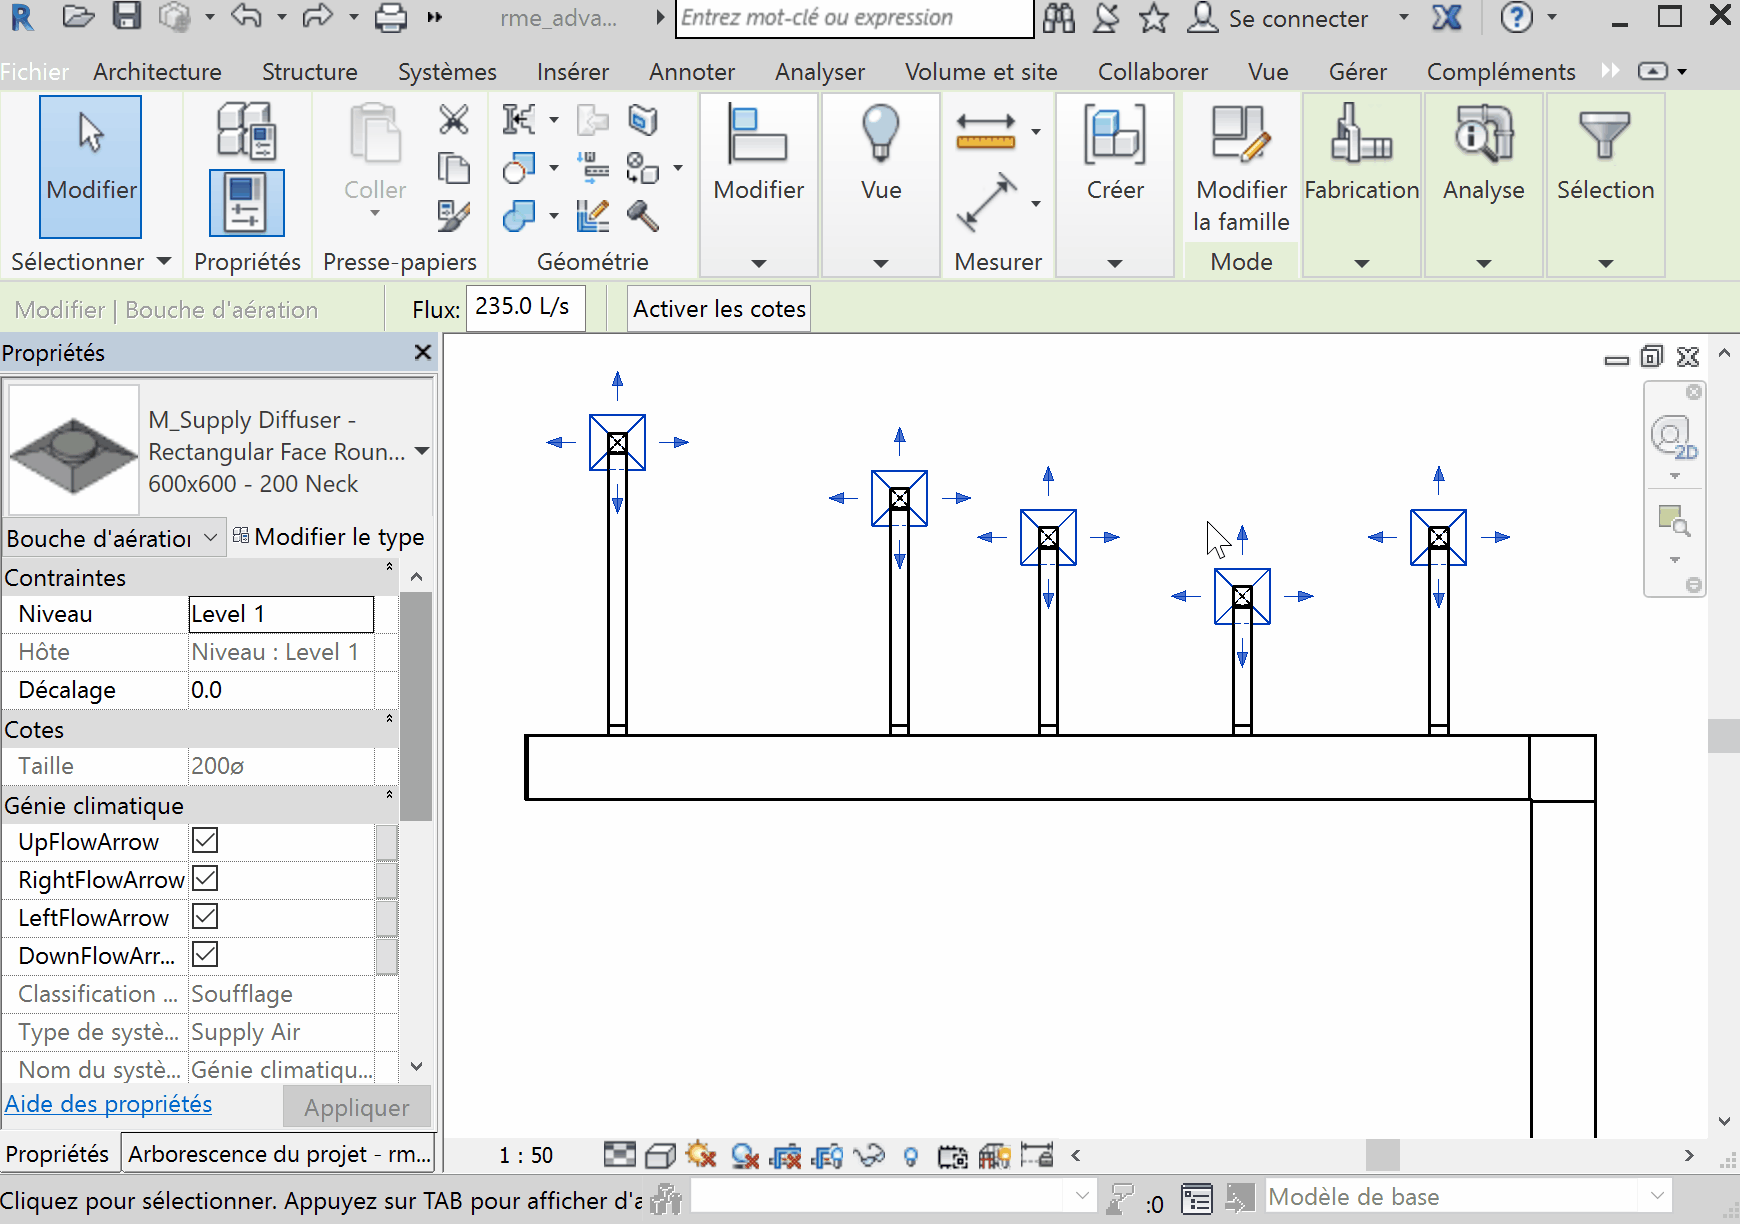Click the Save icon in quick access toolbar

pyautogui.click(x=127, y=17)
